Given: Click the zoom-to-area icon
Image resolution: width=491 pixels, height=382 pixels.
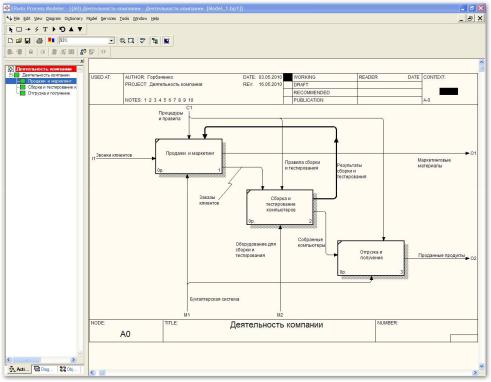Looking at the screenshot, I should click(131, 41).
